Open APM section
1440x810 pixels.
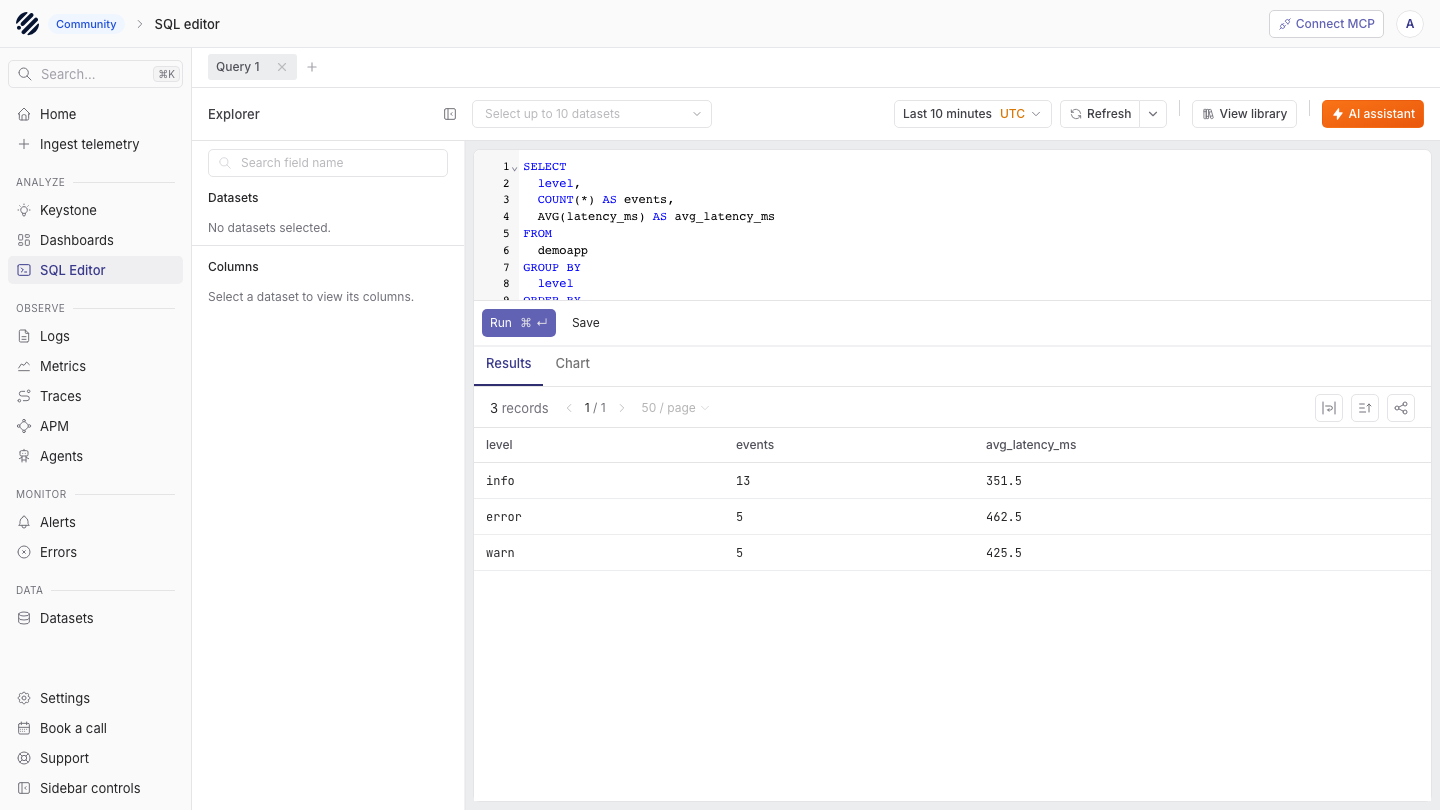(96, 426)
